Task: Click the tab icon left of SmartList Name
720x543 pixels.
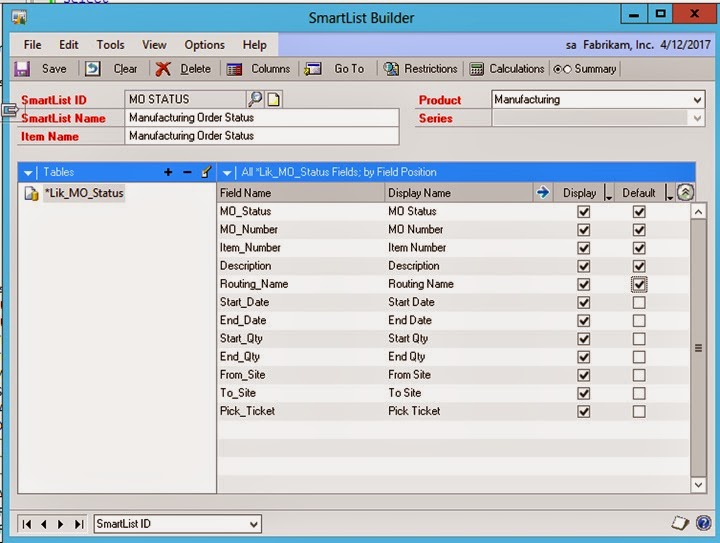Action: coord(10,110)
